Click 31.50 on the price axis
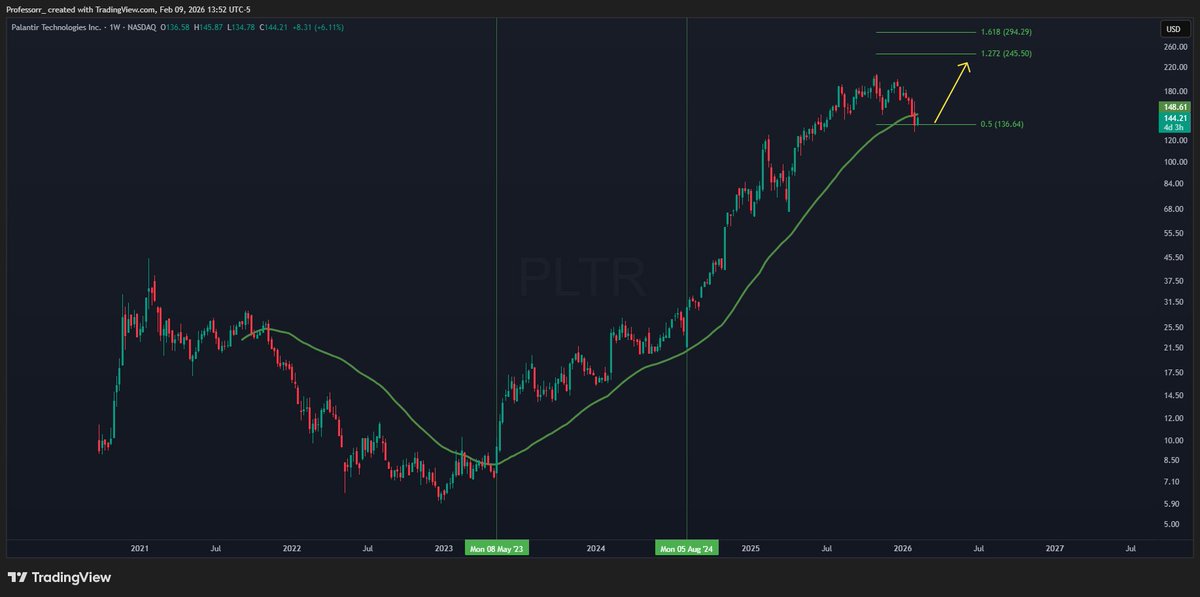Screen dimensions: 1200x597 pyautogui.click(x=1175, y=302)
